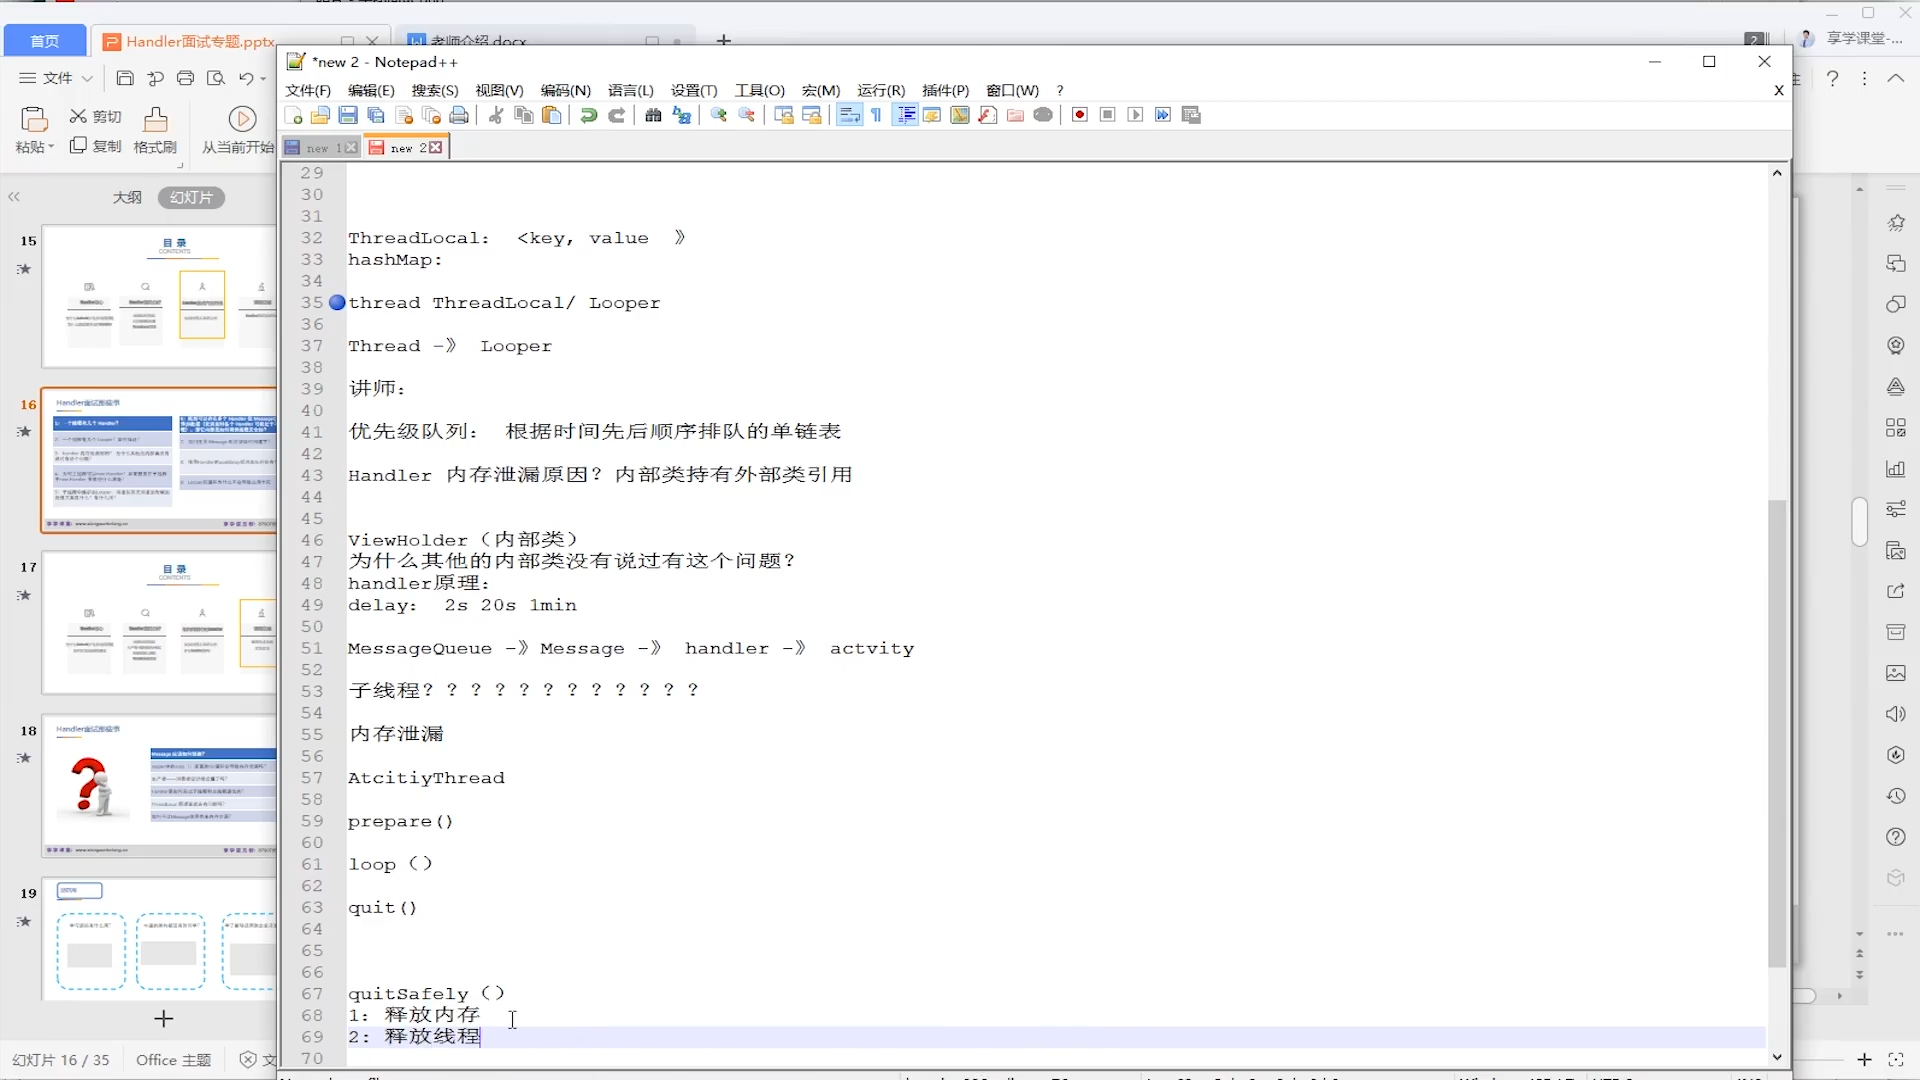This screenshot has height=1080, width=1920.
Task: Toggle Word Wrap in Notepad++ toolbar
Action: tap(849, 115)
